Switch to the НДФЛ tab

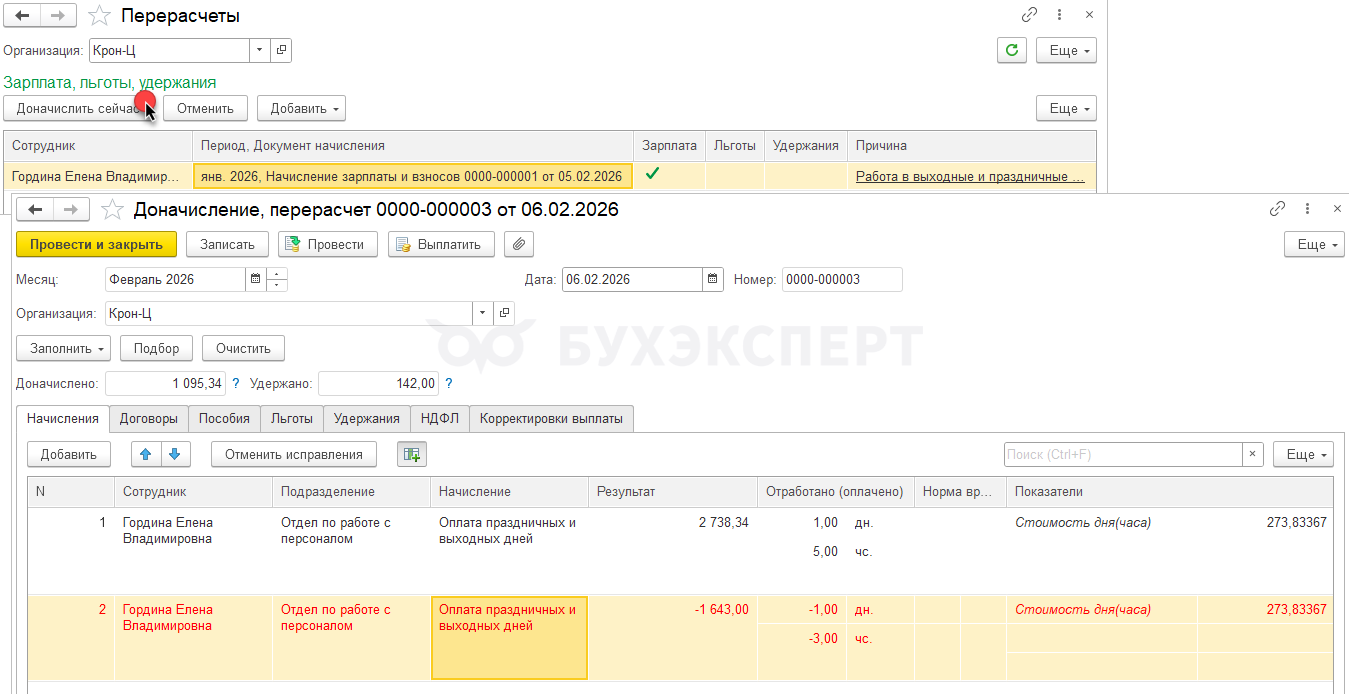coord(439,419)
